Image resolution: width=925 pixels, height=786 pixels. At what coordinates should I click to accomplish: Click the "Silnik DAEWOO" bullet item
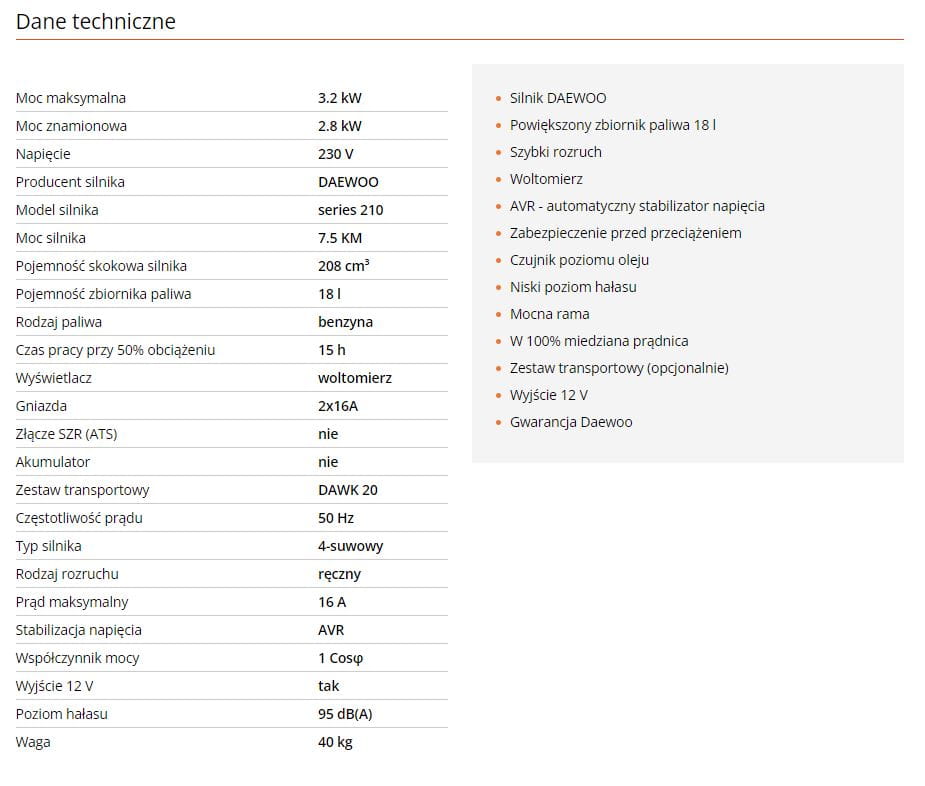coord(558,98)
